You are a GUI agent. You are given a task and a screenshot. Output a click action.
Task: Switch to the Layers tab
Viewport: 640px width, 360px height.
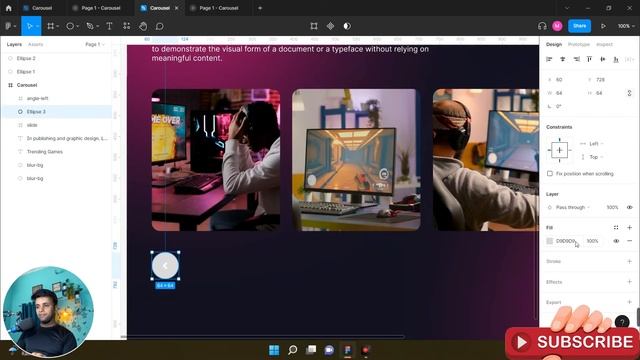point(14,44)
